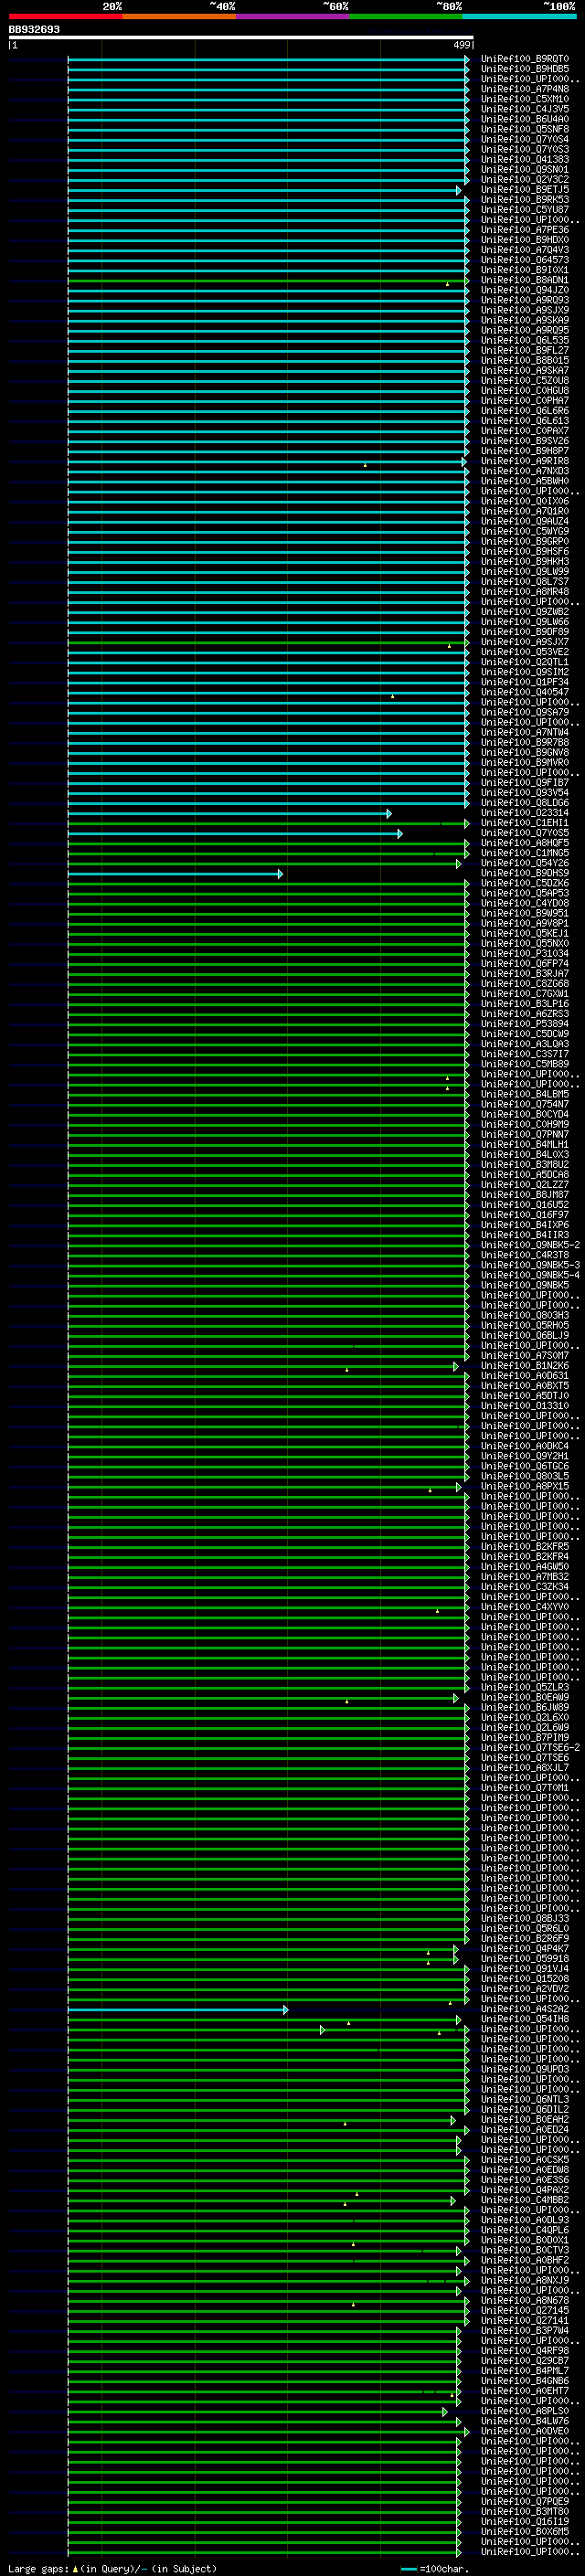Click the cyan ~100% identity color band
Viewport: 585px width, 2576px height.
pos(519,16)
